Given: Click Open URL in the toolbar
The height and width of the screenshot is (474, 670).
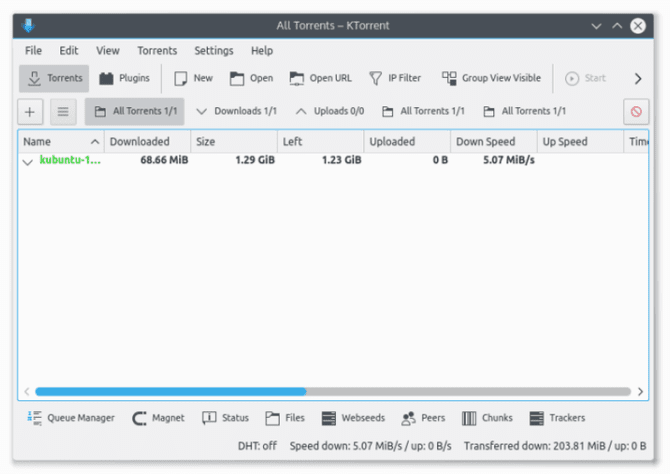Looking at the screenshot, I should [320, 79].
